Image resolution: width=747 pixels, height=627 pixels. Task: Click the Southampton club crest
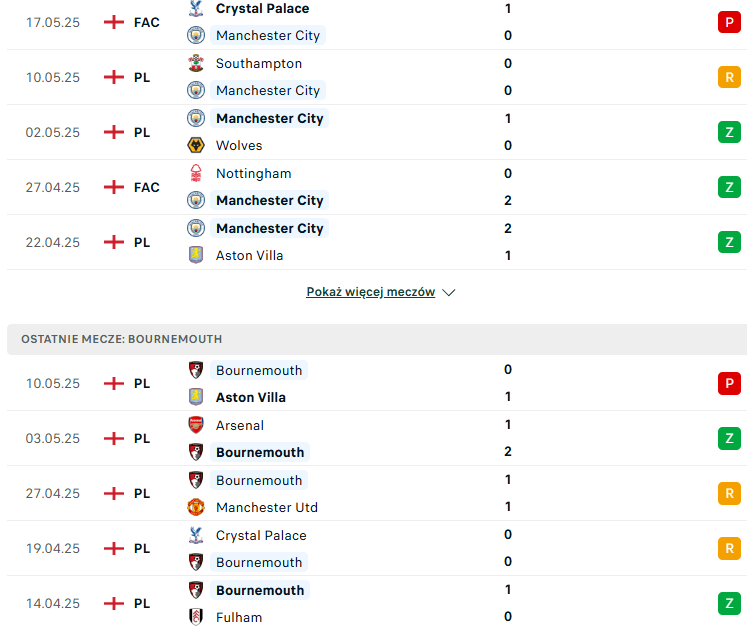(x=196, y=63)
